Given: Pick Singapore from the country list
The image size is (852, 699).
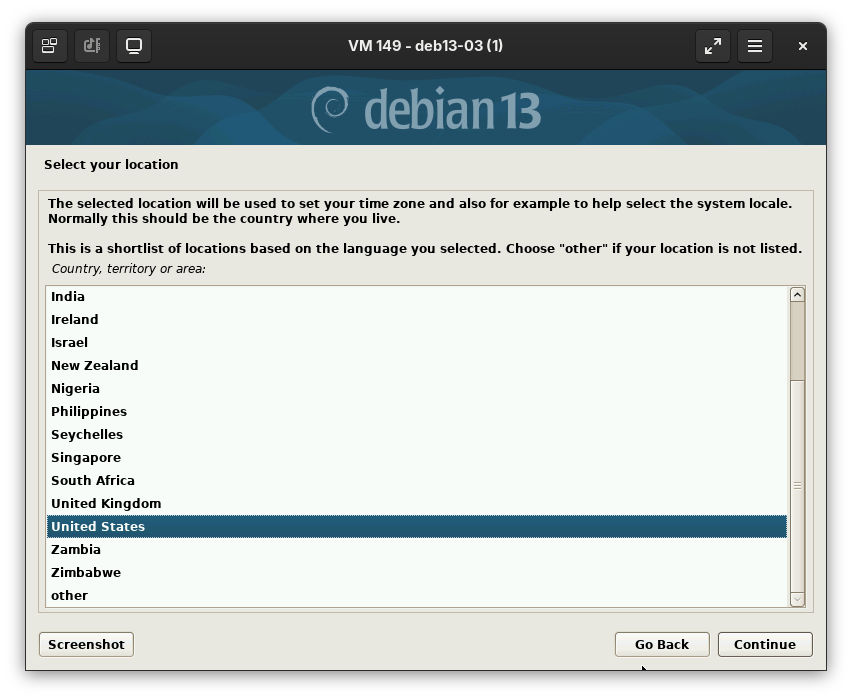Looking at the screenshot, I should pyautogui.click(x=86, y=457).
